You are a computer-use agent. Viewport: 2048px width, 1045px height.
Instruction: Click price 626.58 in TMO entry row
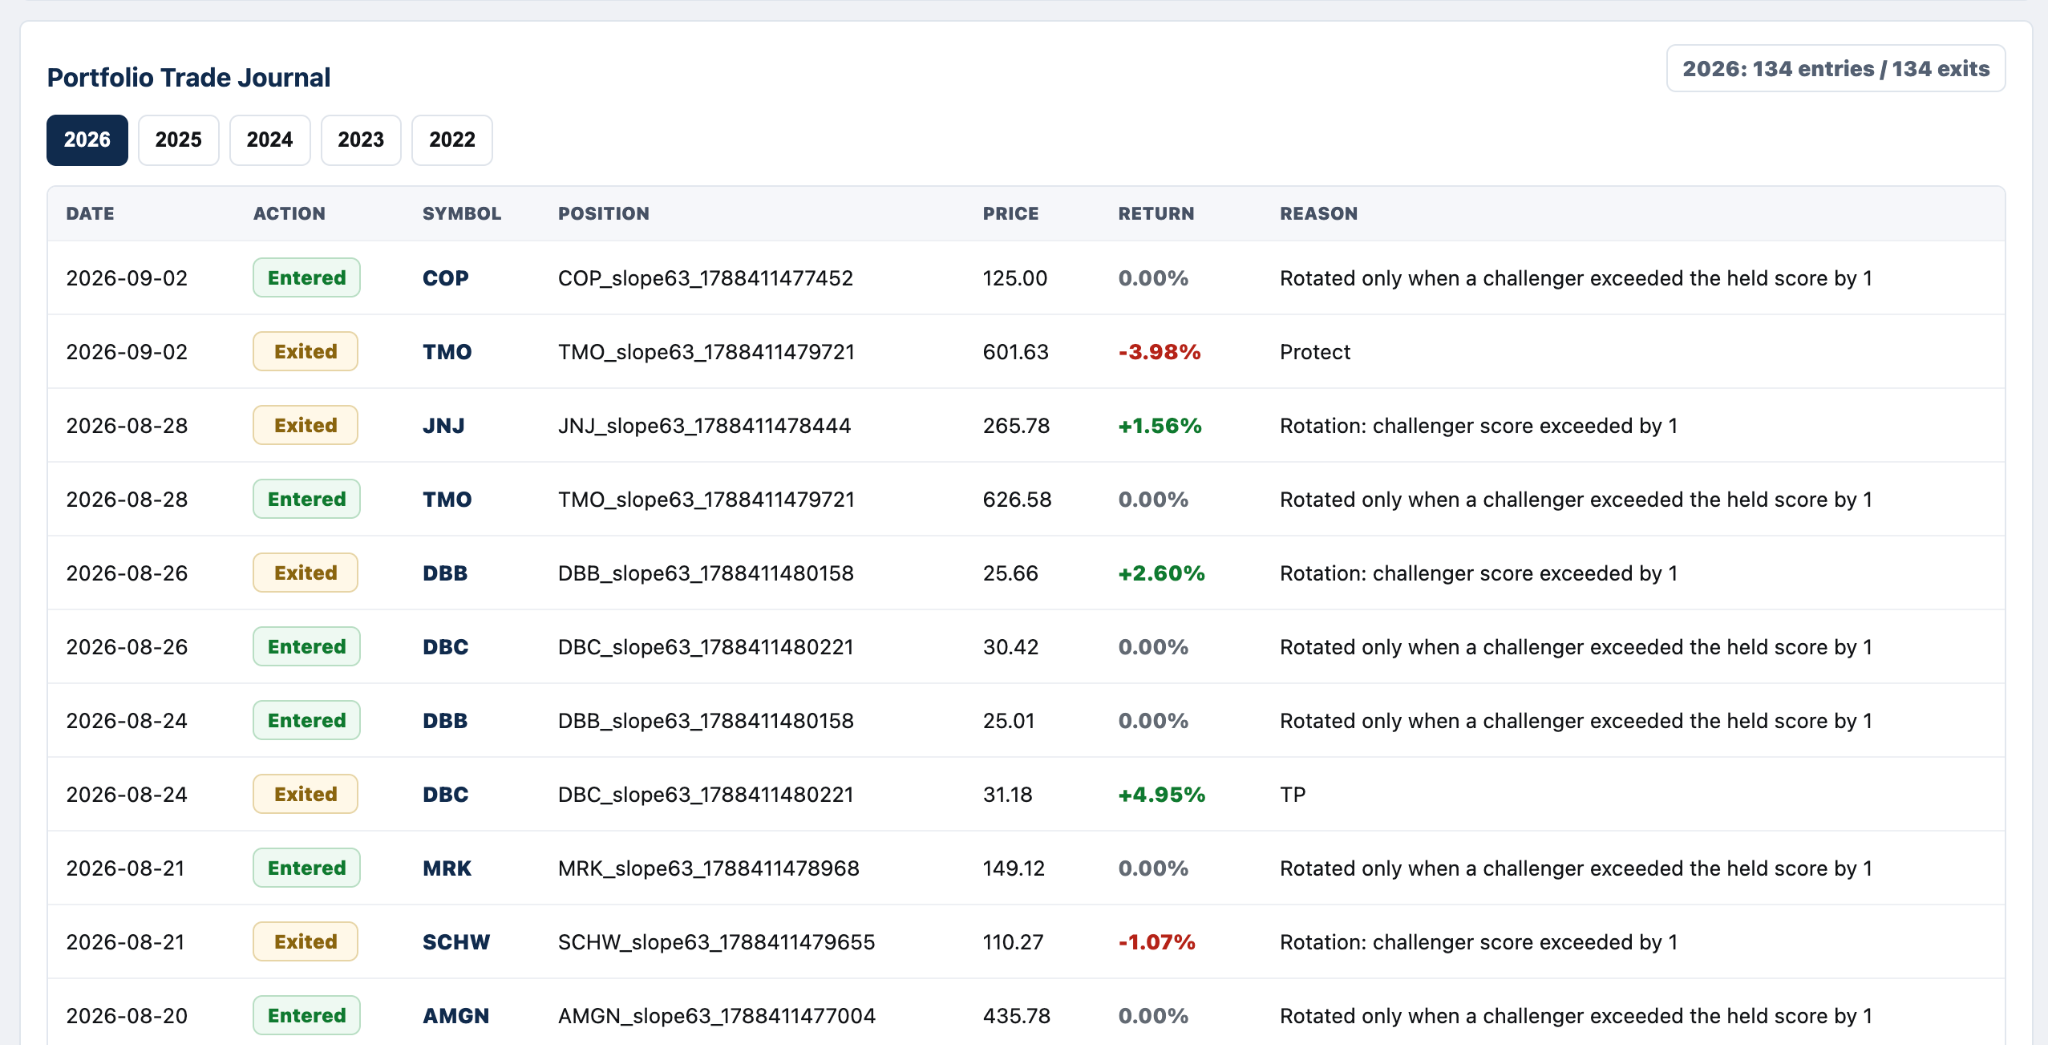pos(1017,499)
